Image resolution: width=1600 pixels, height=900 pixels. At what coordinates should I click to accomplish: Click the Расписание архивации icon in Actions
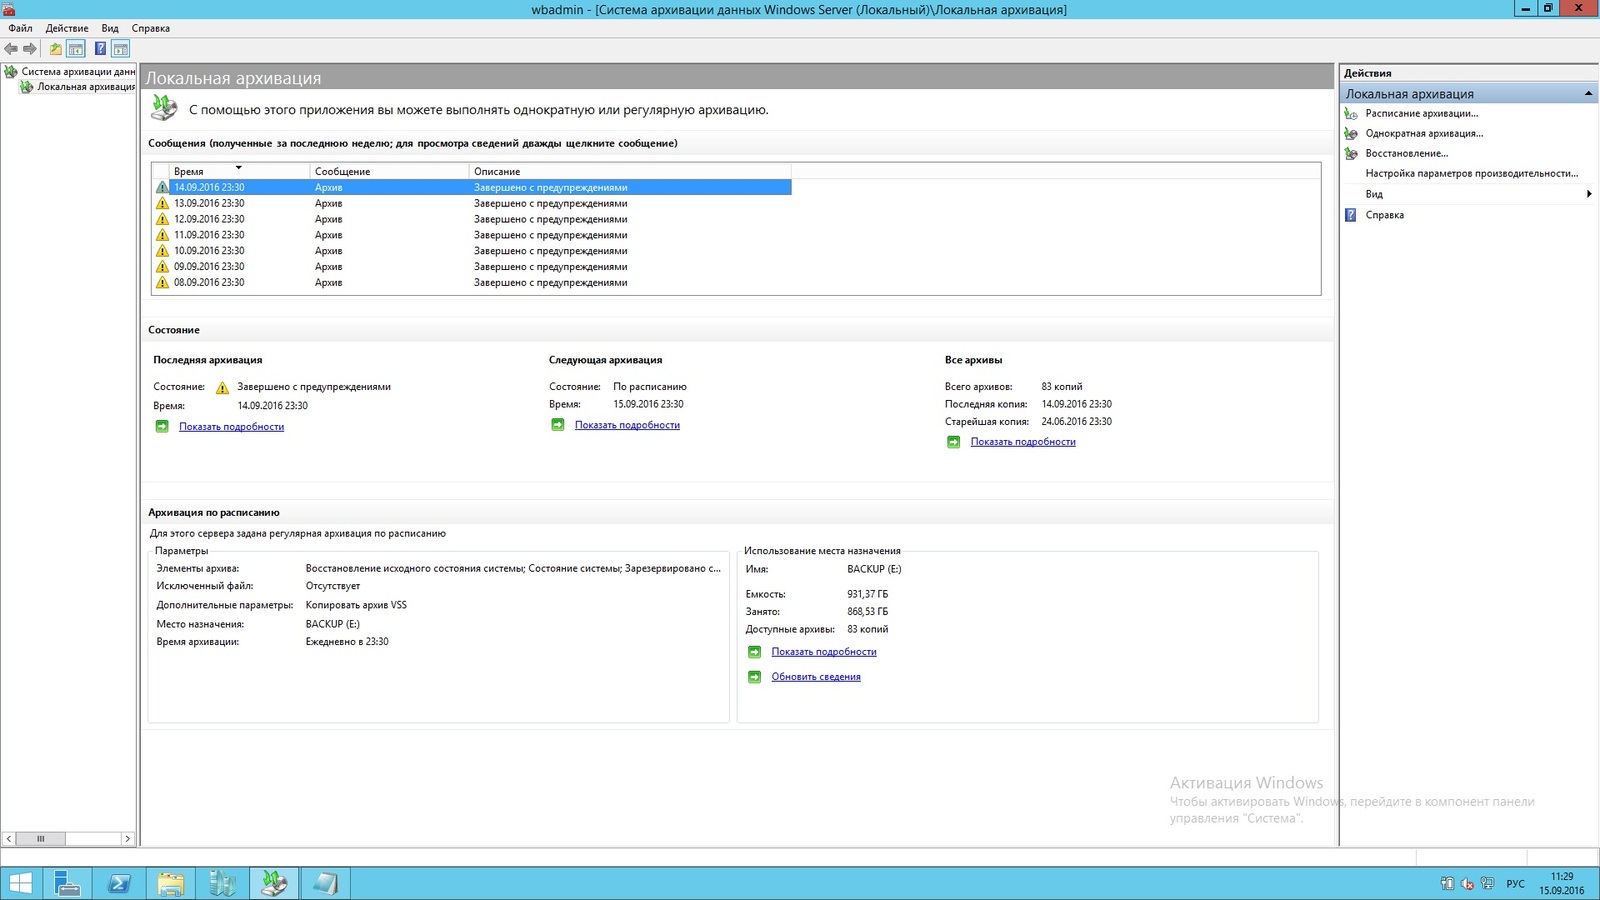coord(1351,113)
